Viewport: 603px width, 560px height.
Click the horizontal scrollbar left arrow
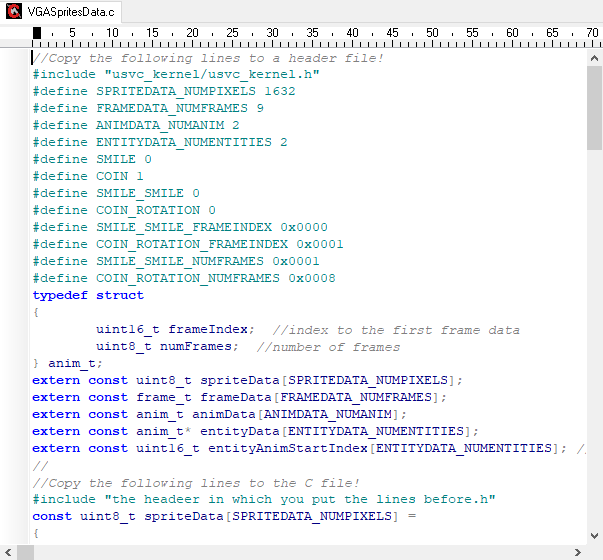tap(8, 553)
